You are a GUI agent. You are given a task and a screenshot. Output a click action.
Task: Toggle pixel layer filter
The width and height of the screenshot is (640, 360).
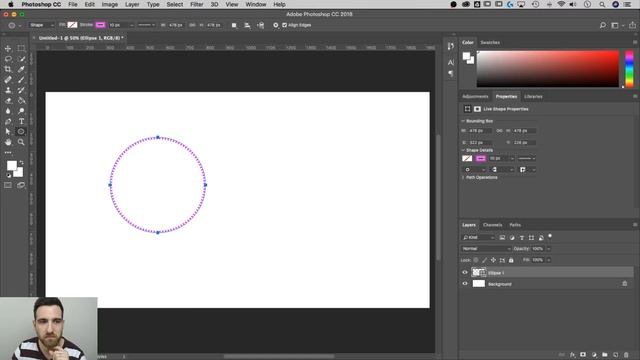coord(502,238)
